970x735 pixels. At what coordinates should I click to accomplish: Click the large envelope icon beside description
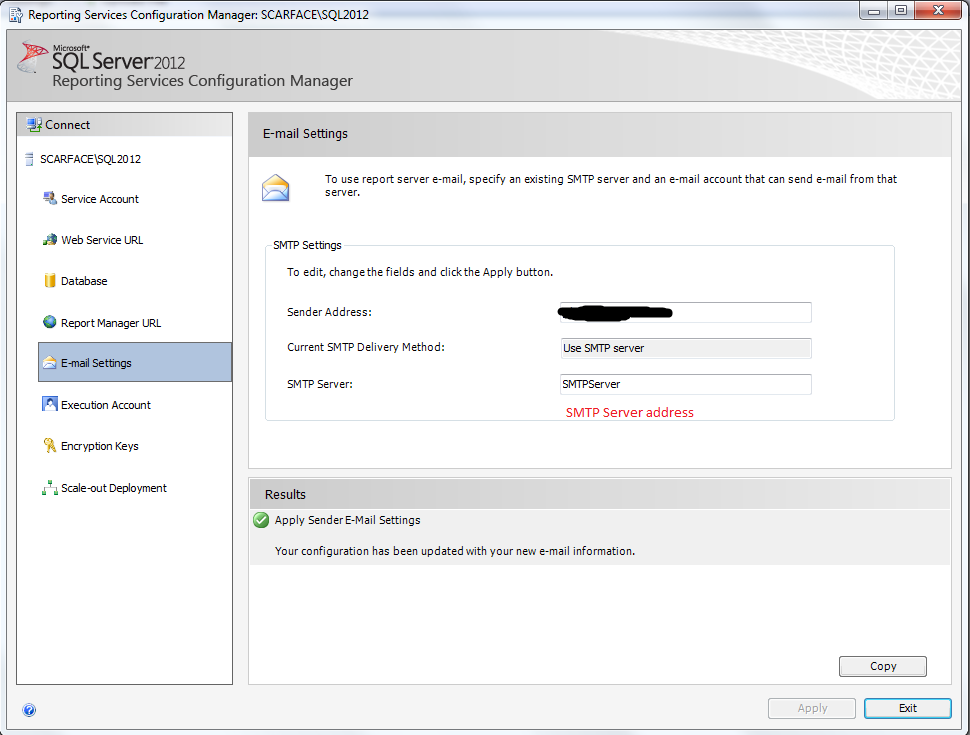click(x=275, y=188)
